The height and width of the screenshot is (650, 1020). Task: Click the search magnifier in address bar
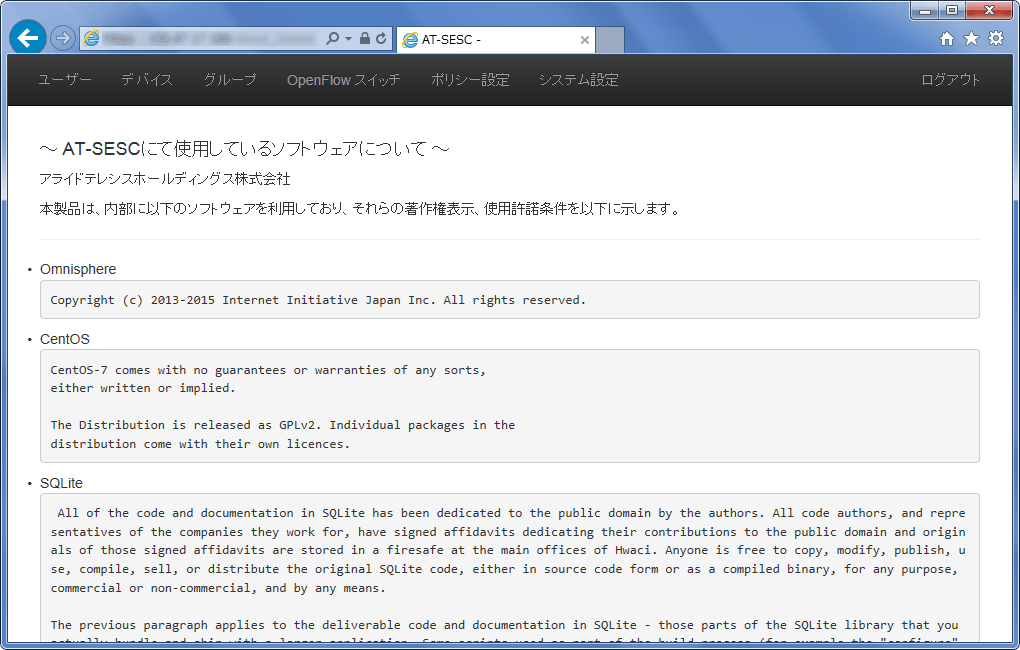[332, 38]
